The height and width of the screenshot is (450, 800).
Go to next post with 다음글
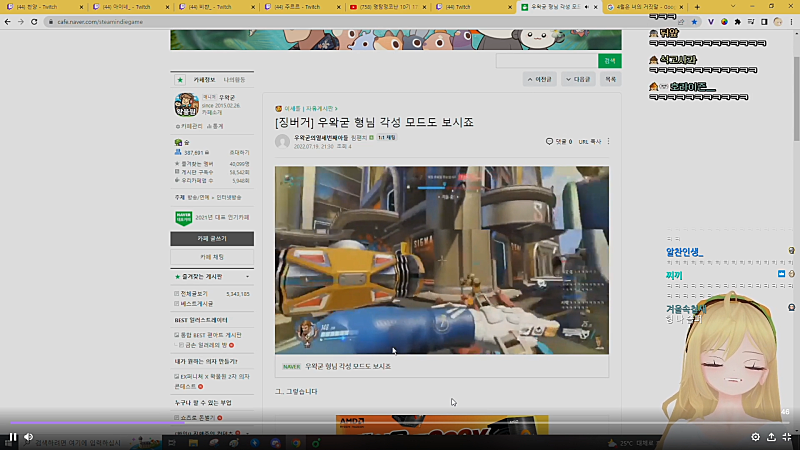click(579, 79)
